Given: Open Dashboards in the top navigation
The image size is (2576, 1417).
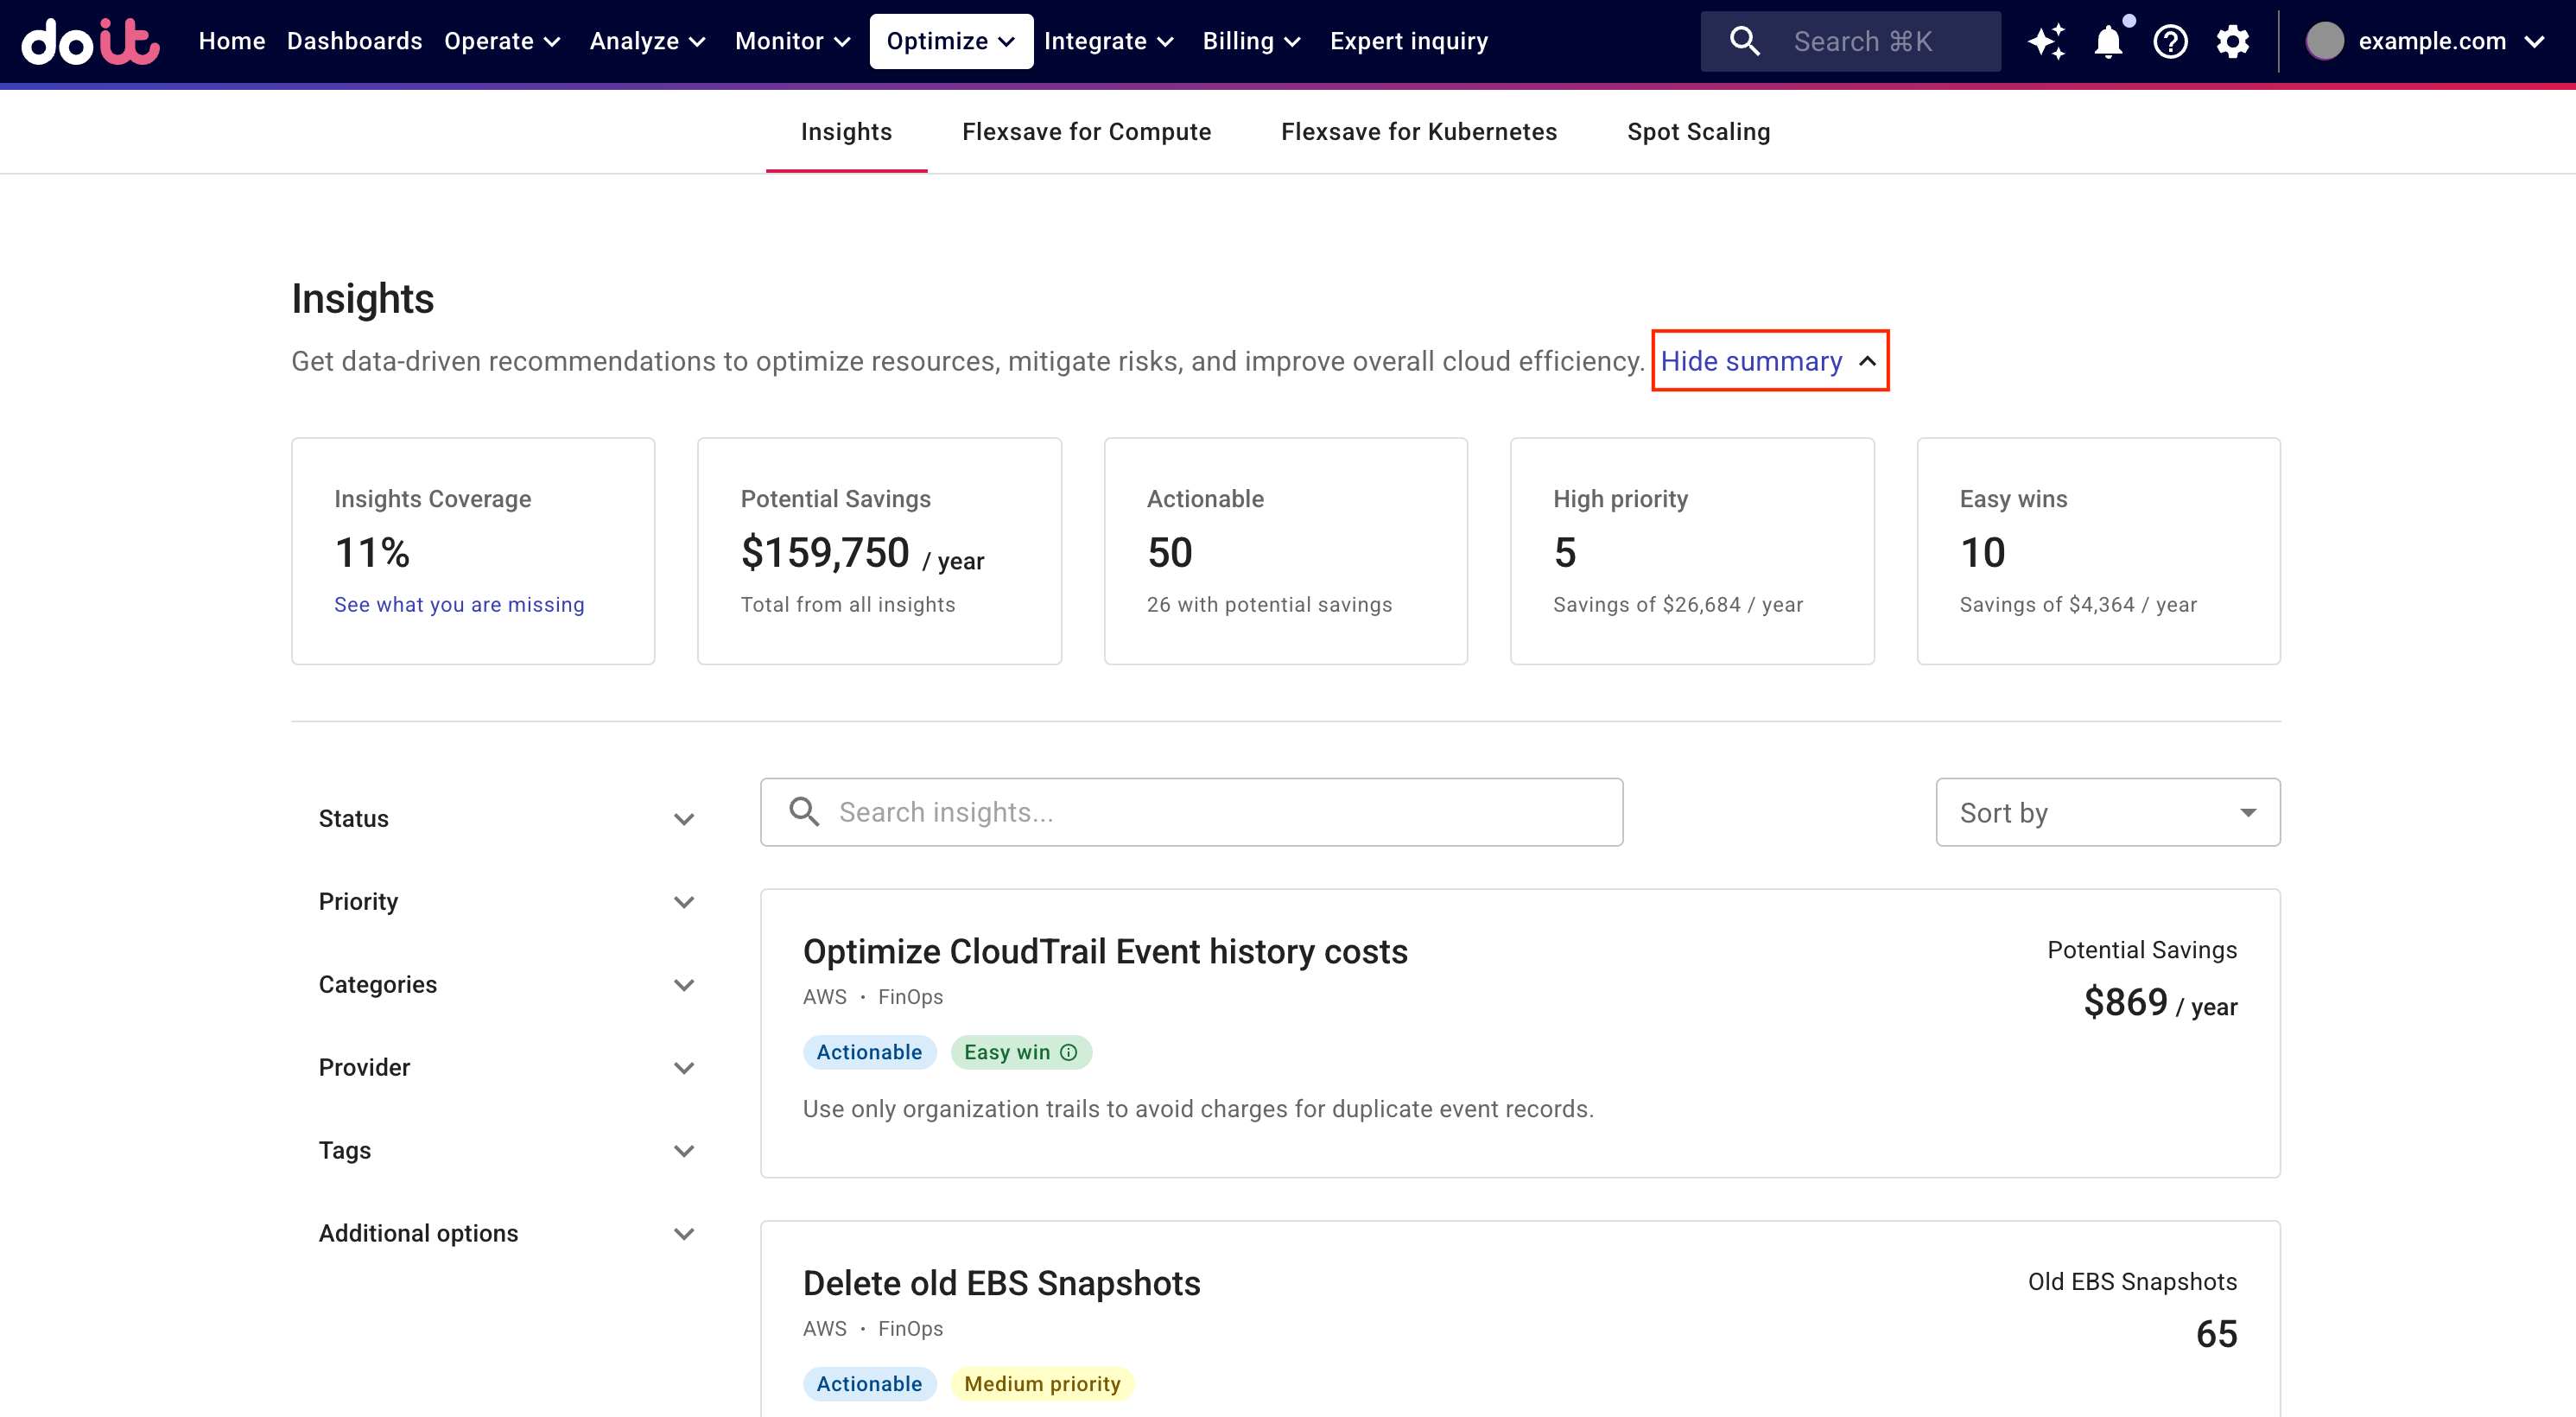Looking at the screenshot, I should [x=354, y=41].
